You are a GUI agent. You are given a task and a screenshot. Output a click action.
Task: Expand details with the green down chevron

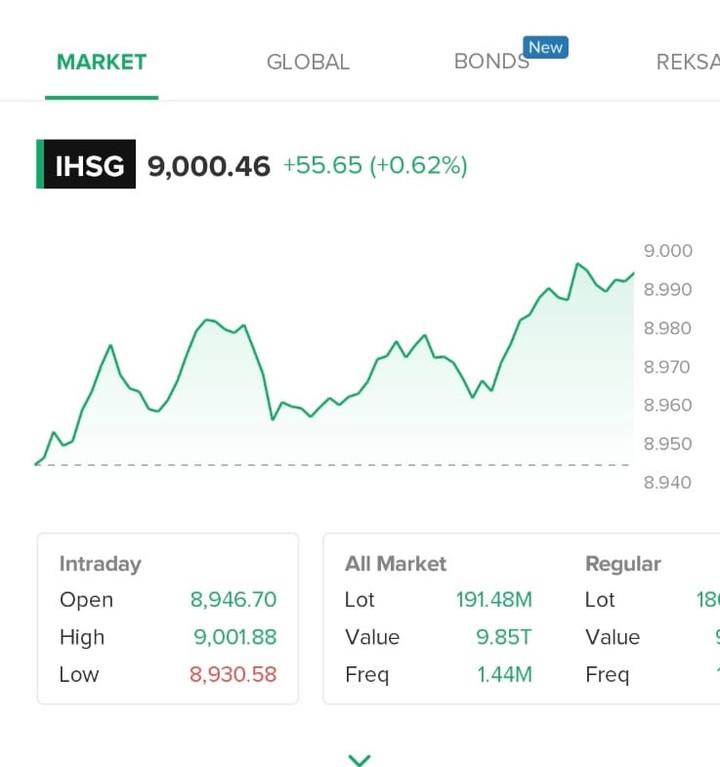[359, 760]
